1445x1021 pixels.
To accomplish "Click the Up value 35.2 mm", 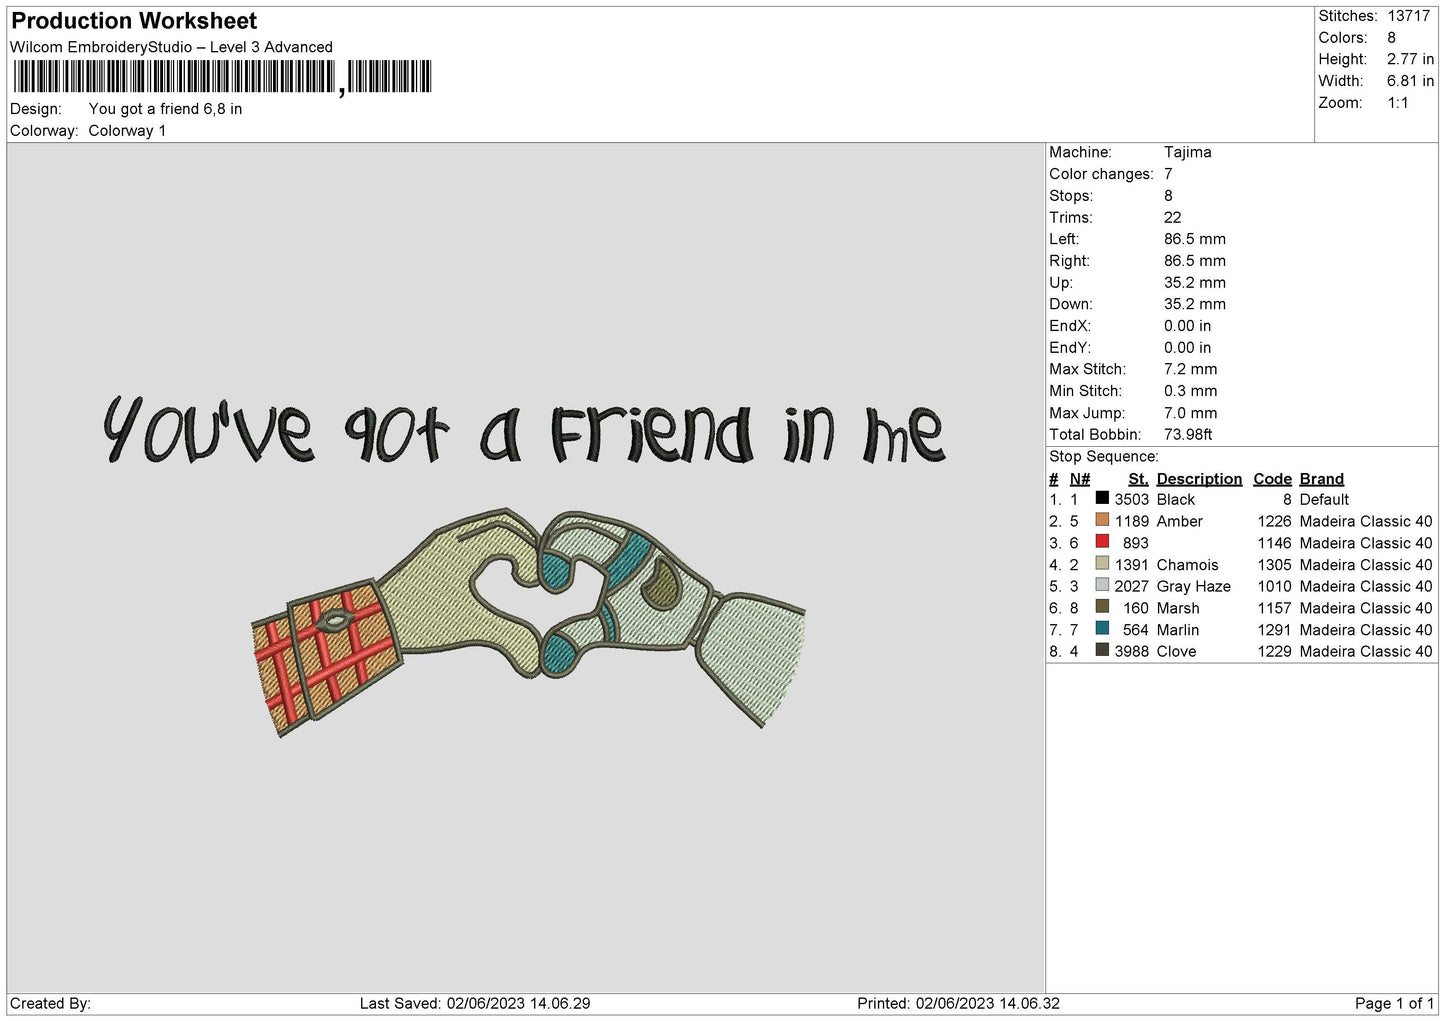I will tap(1194, 282).
